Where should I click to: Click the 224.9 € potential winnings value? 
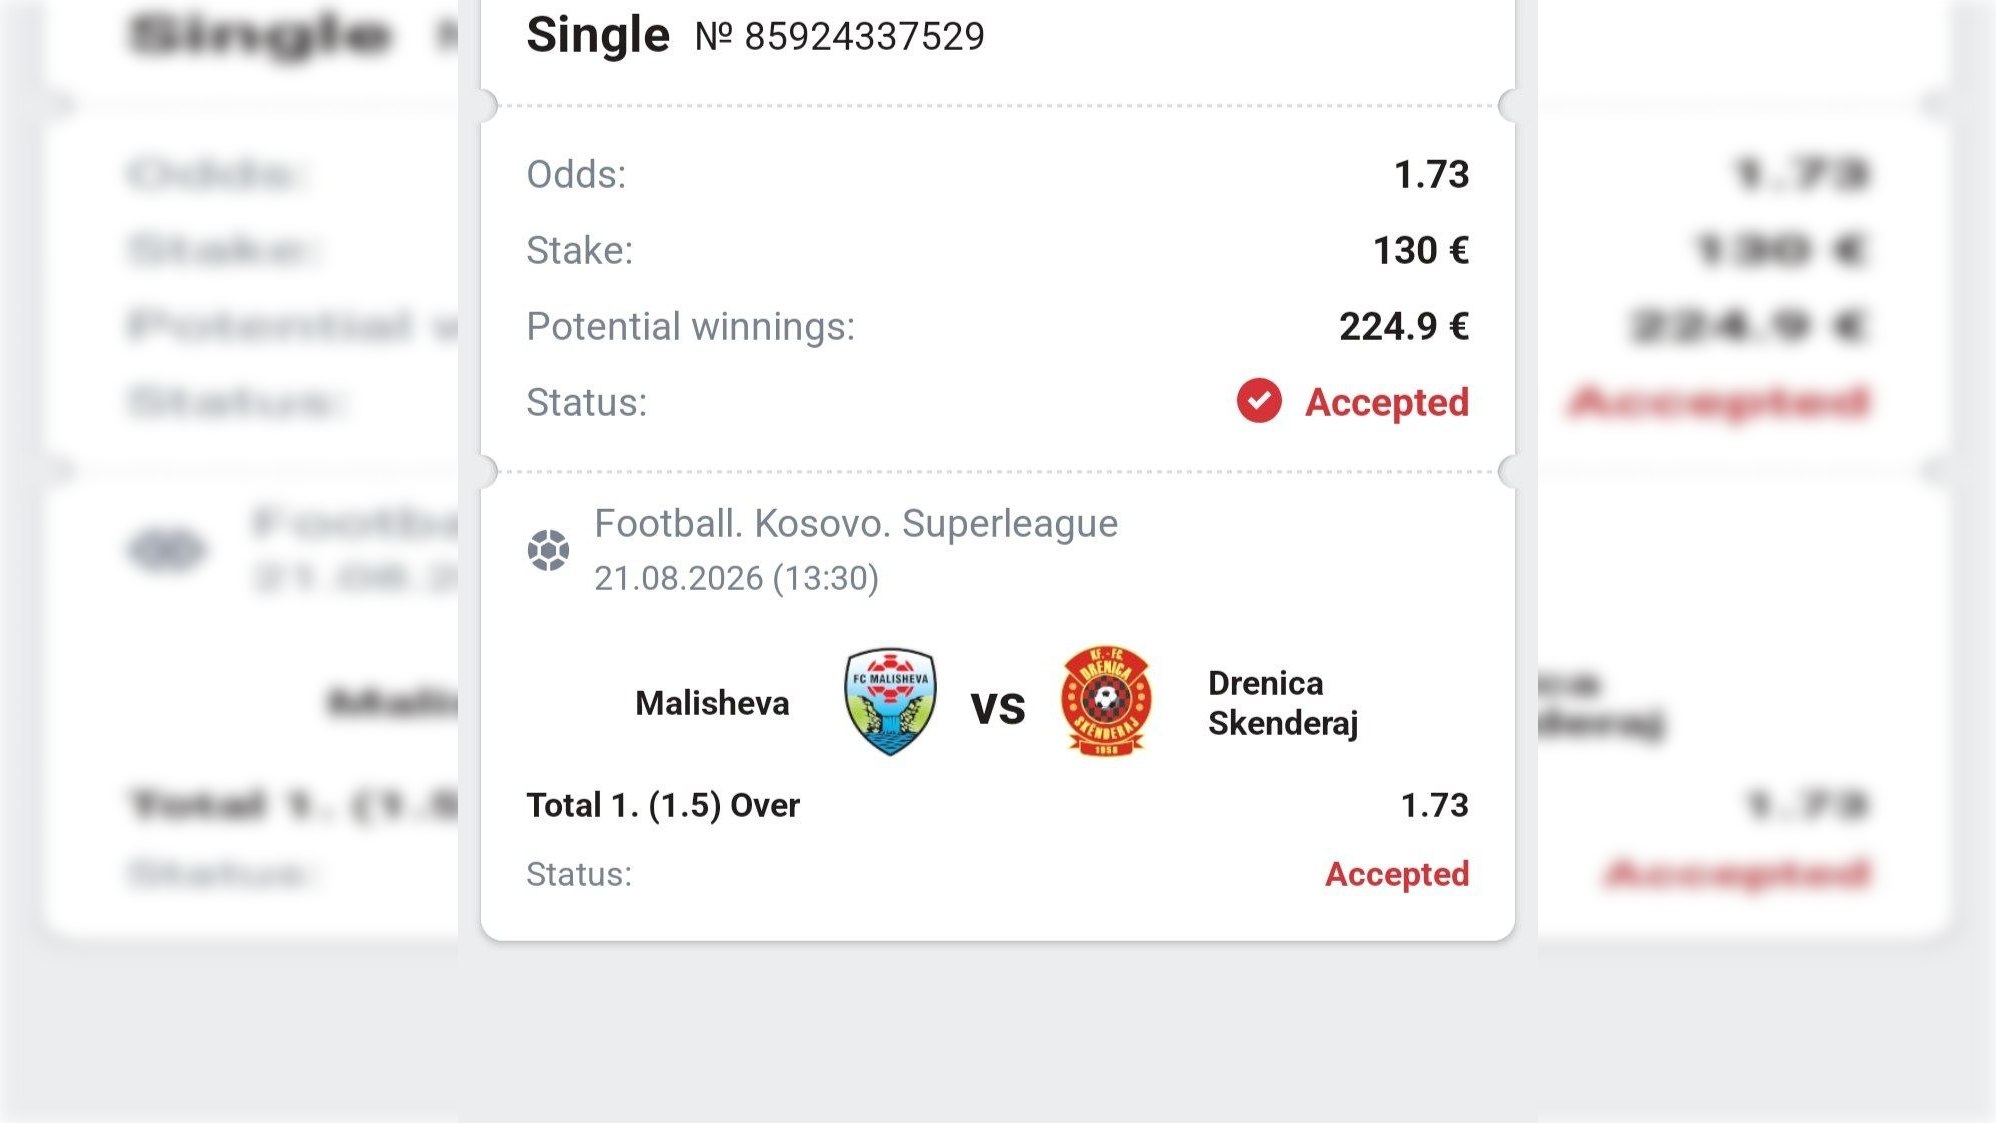tap(1404, 326)
